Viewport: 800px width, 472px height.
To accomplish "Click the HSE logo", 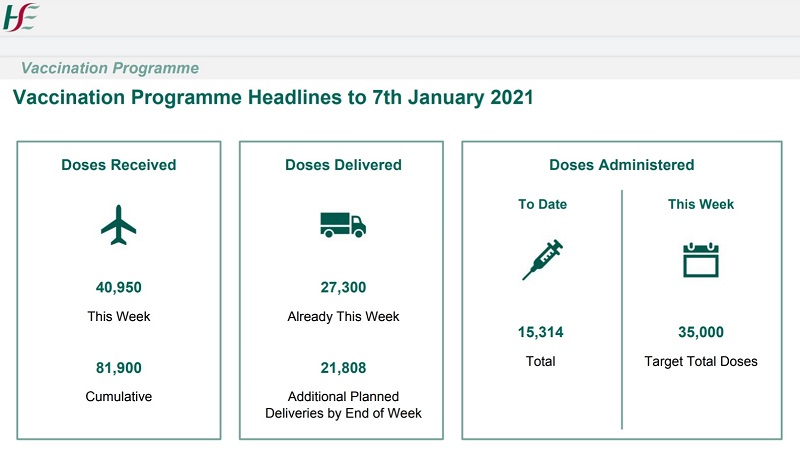I will coord(20,16).
